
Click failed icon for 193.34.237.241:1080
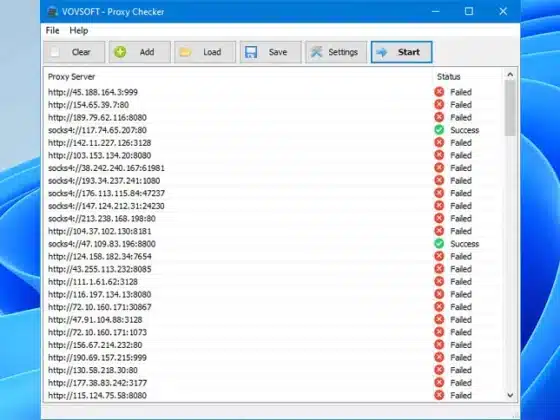point(439,180)
